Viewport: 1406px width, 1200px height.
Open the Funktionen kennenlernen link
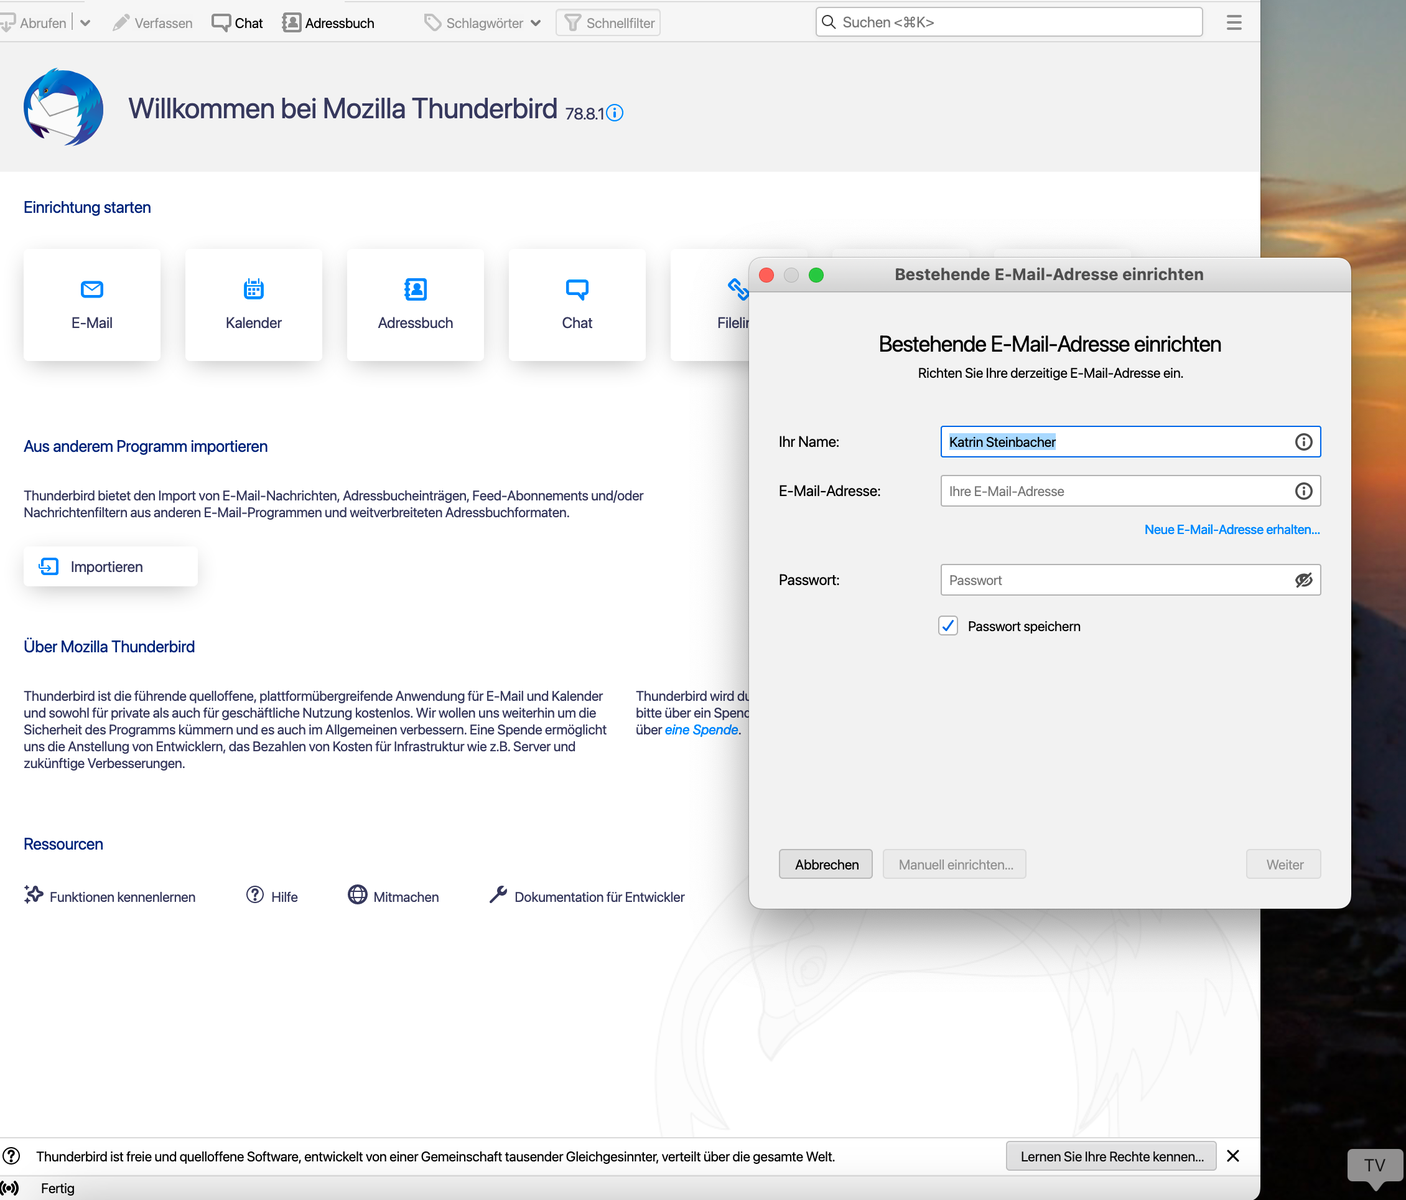(123, 897)
